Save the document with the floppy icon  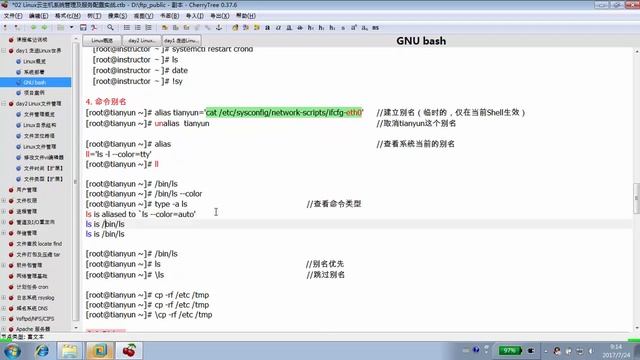click(x=83, y=28)
